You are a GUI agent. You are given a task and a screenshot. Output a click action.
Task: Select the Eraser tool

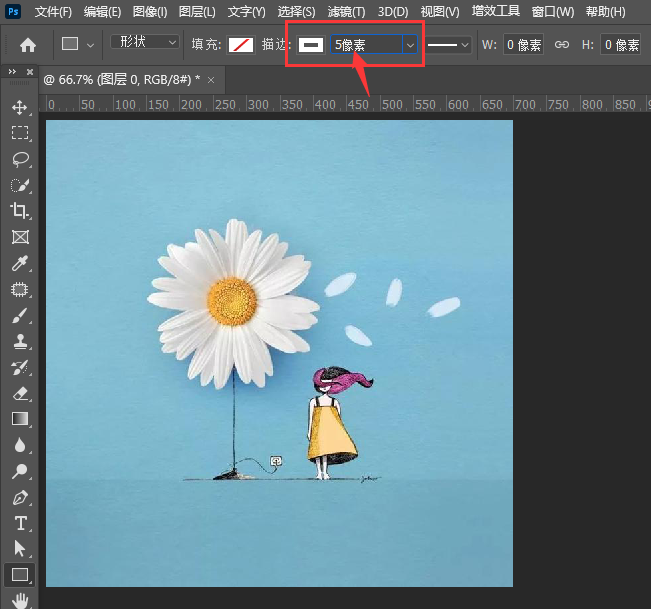19,394
